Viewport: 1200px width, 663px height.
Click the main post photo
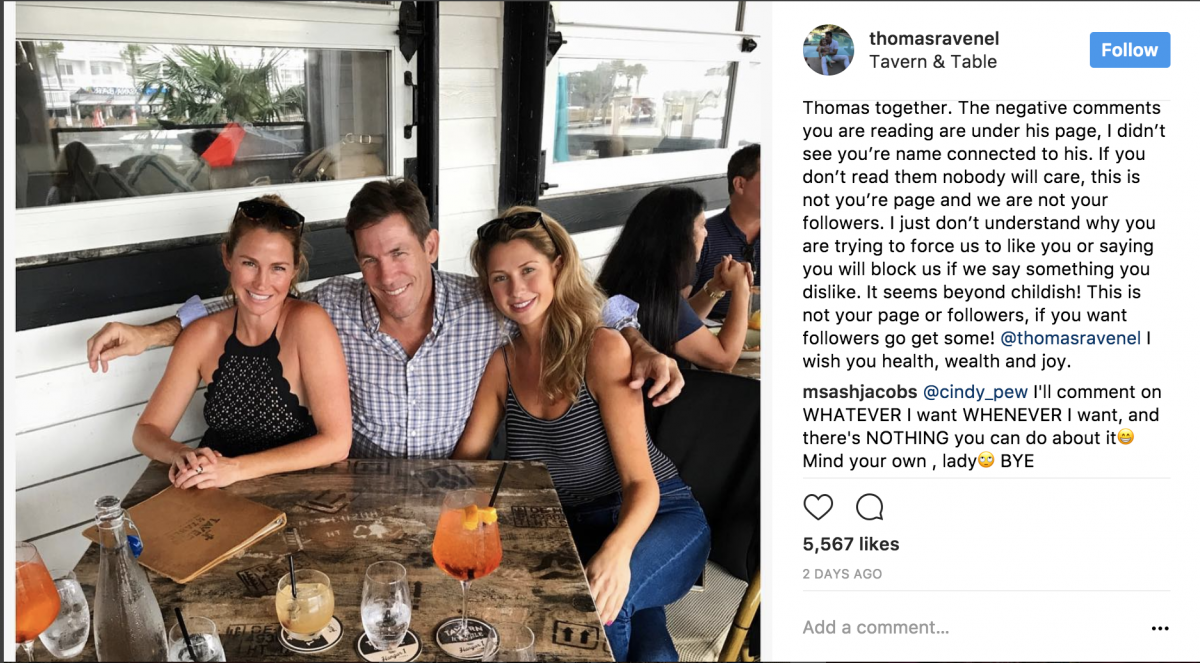tap(386, 331)
